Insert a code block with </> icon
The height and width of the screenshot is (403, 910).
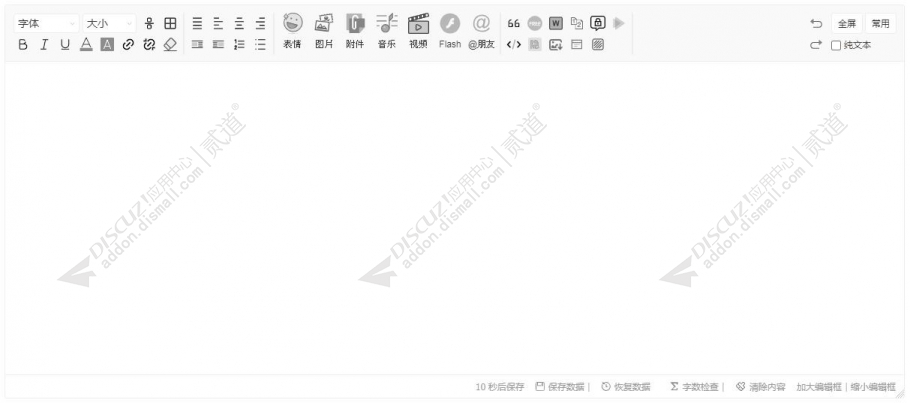(x=514, y=44)
